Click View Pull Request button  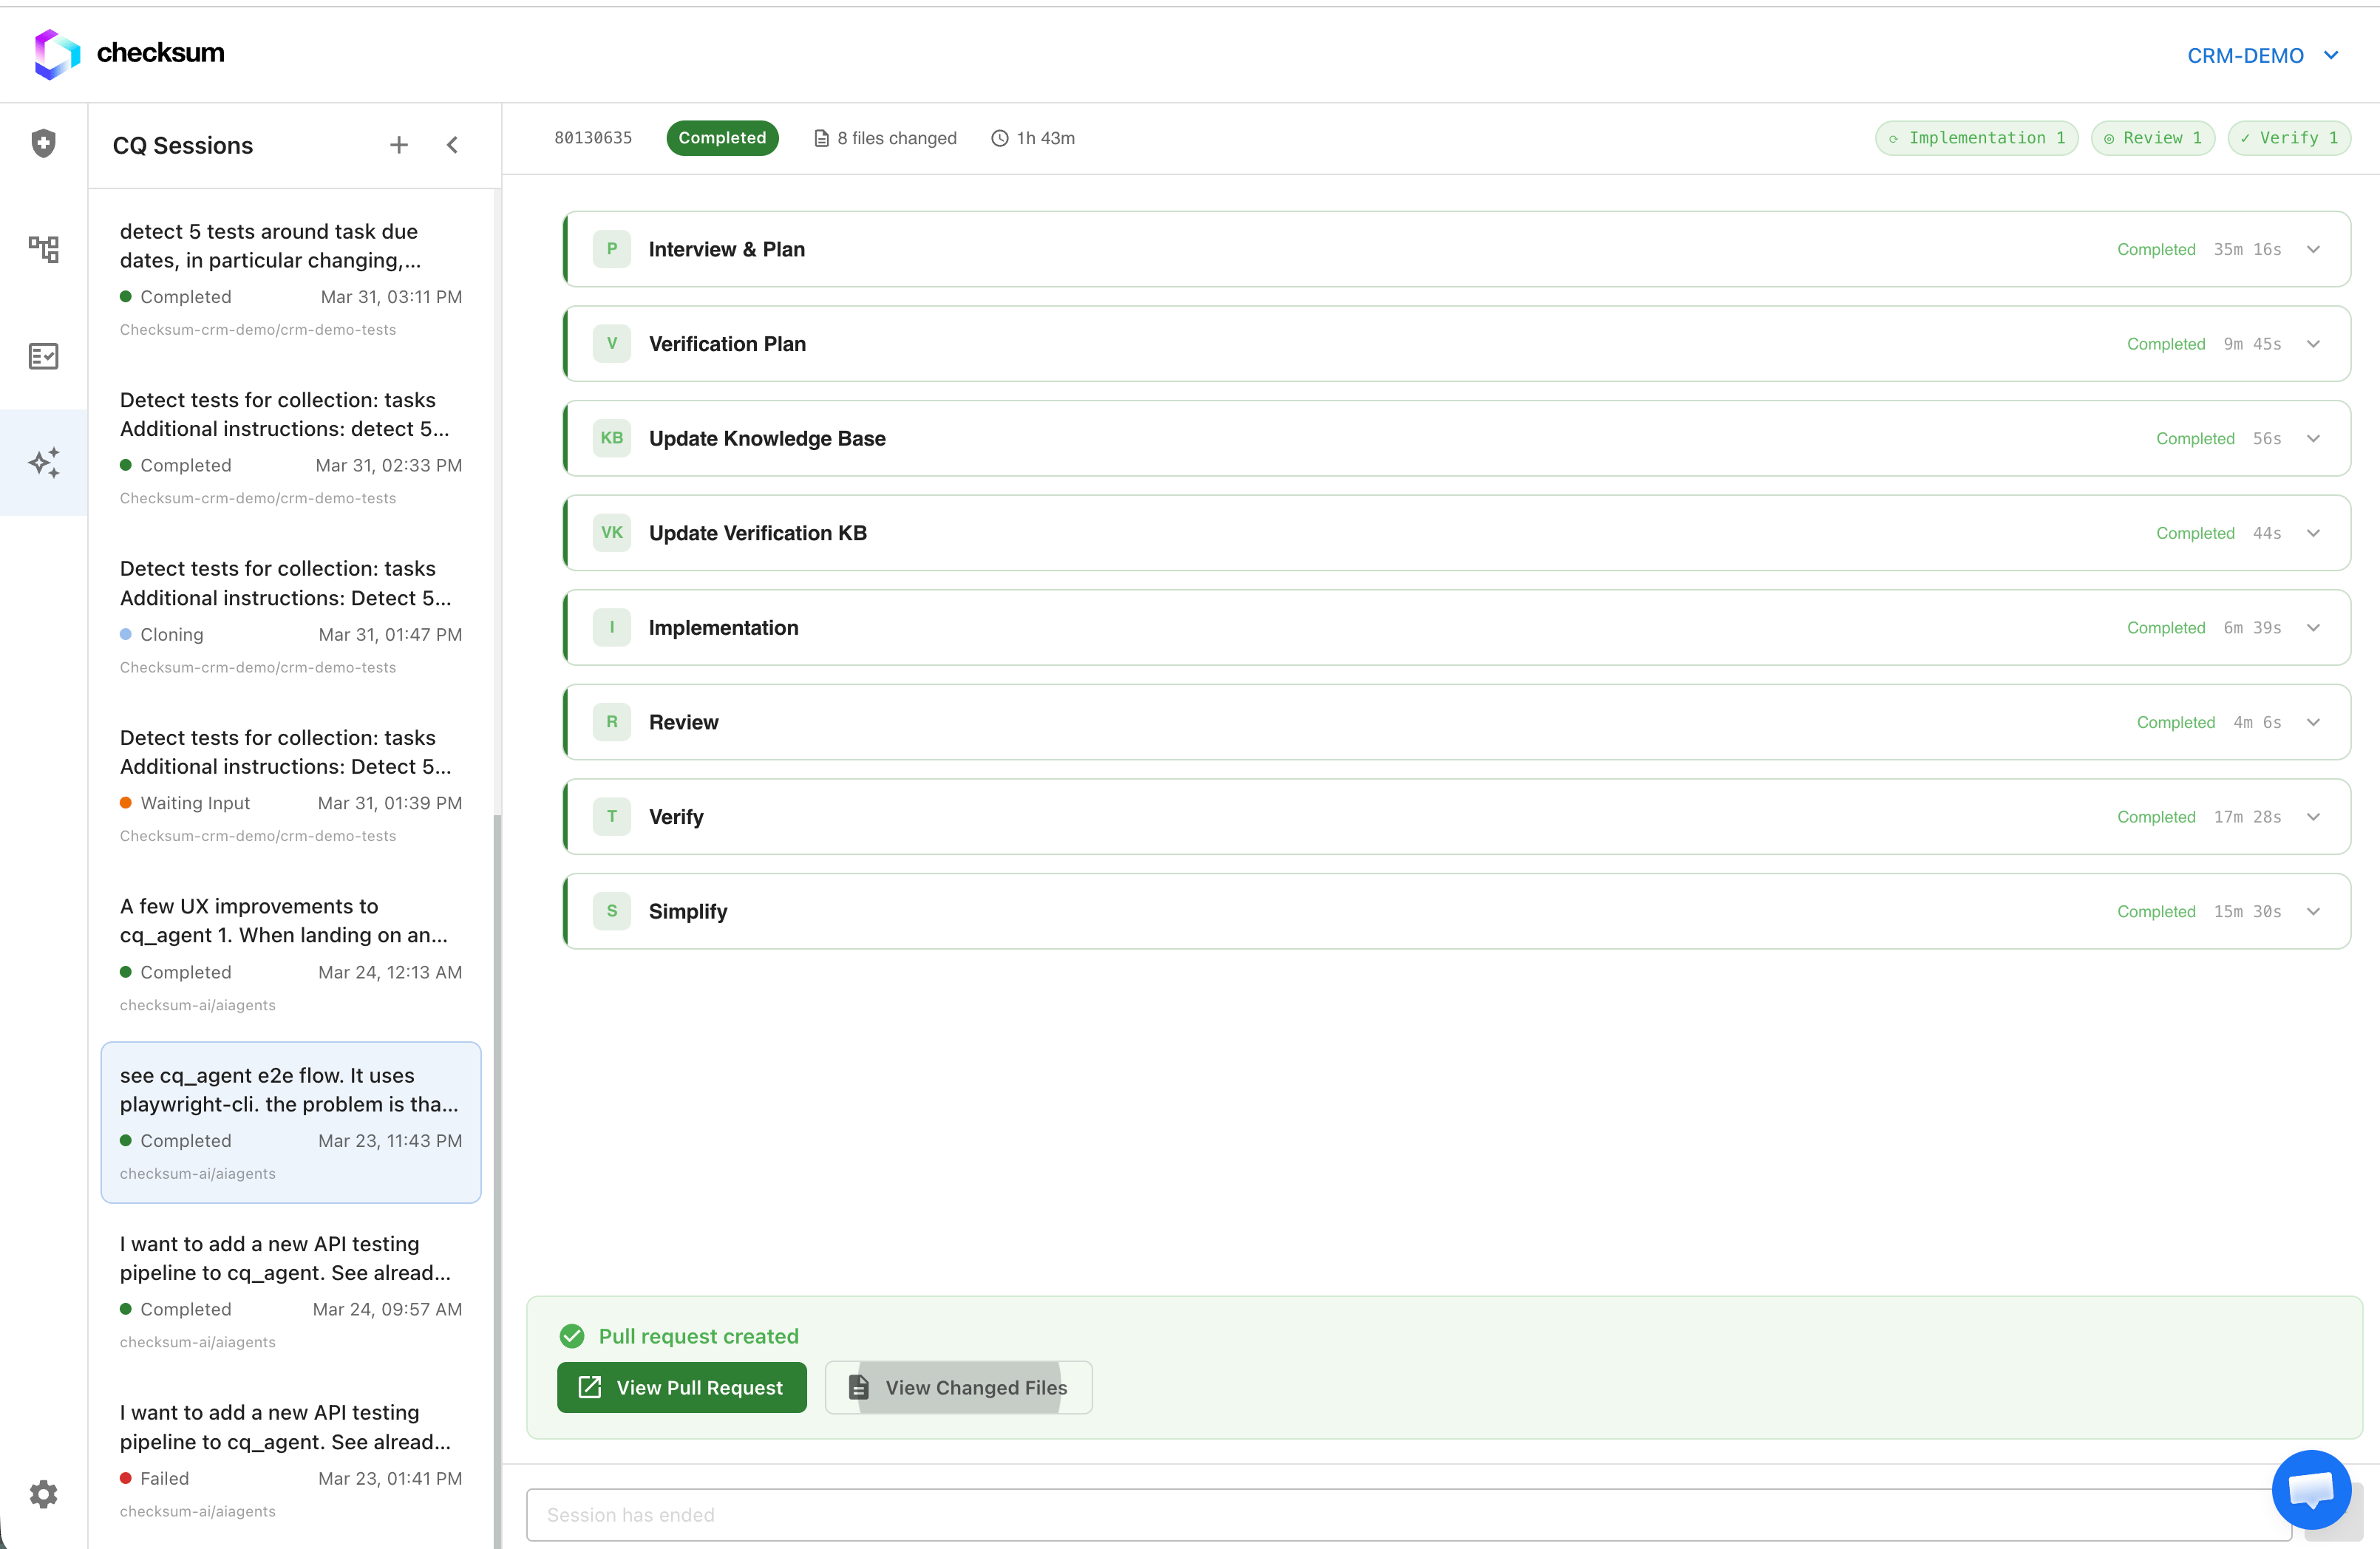point(681,1387)
